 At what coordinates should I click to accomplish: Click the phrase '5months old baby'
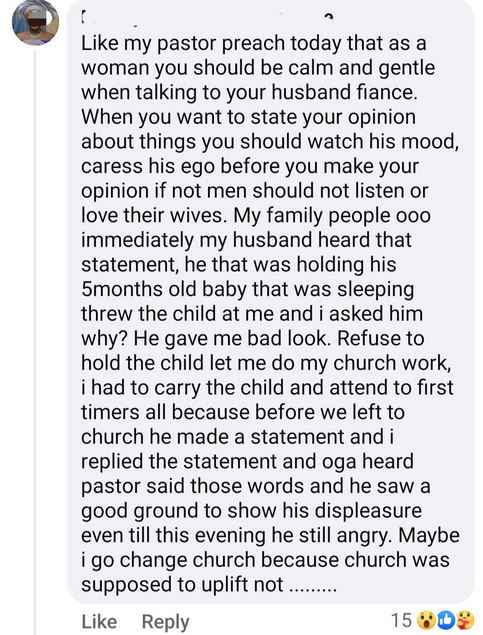point(164,290)
